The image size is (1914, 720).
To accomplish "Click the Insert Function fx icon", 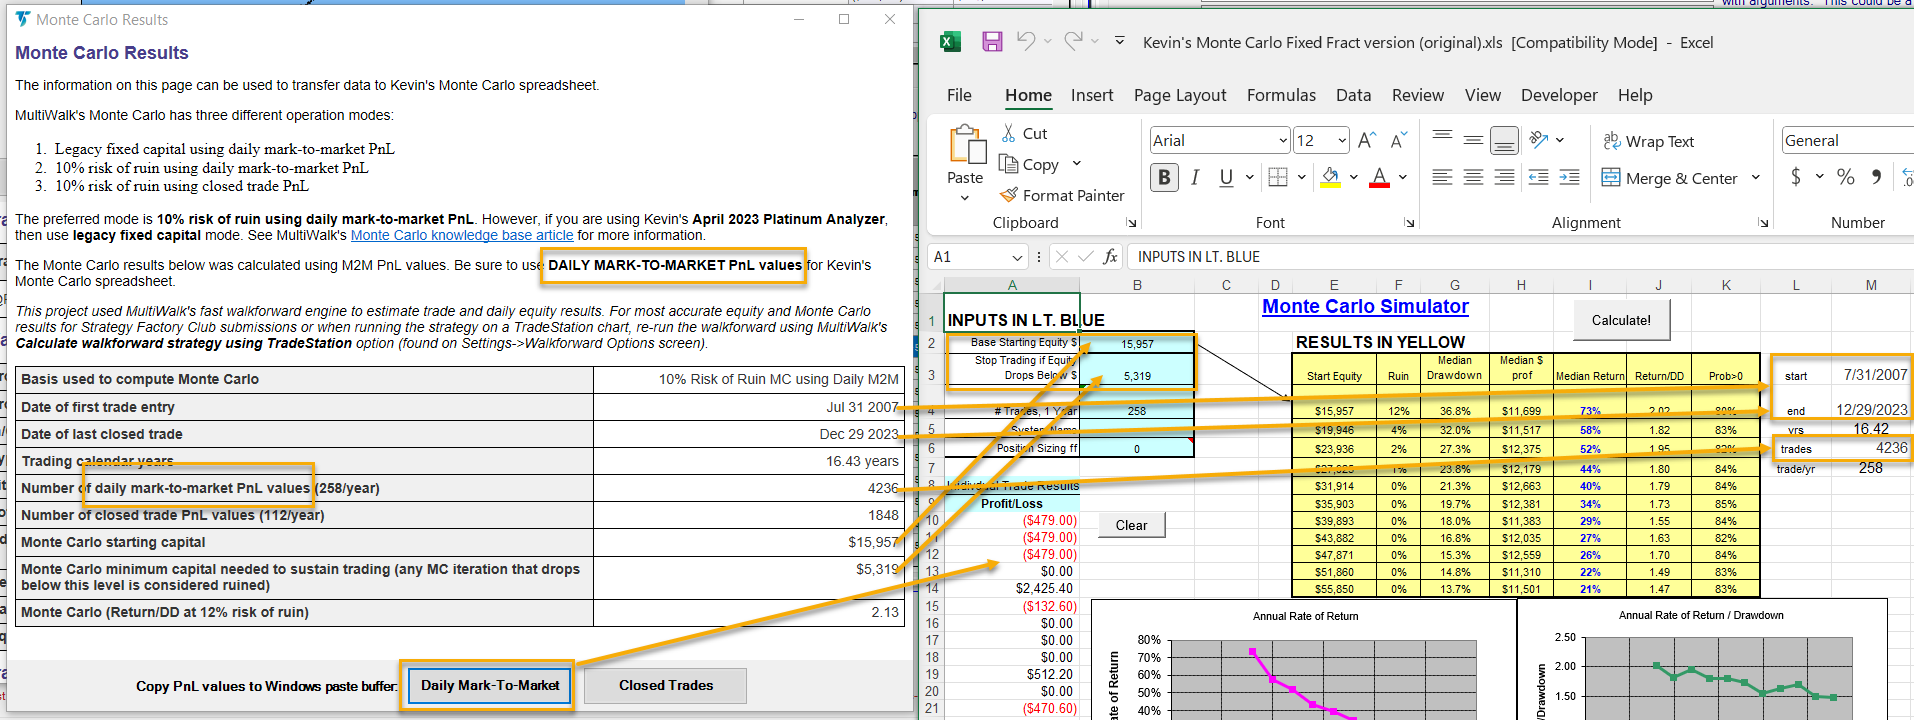I will coord(1110,257).
